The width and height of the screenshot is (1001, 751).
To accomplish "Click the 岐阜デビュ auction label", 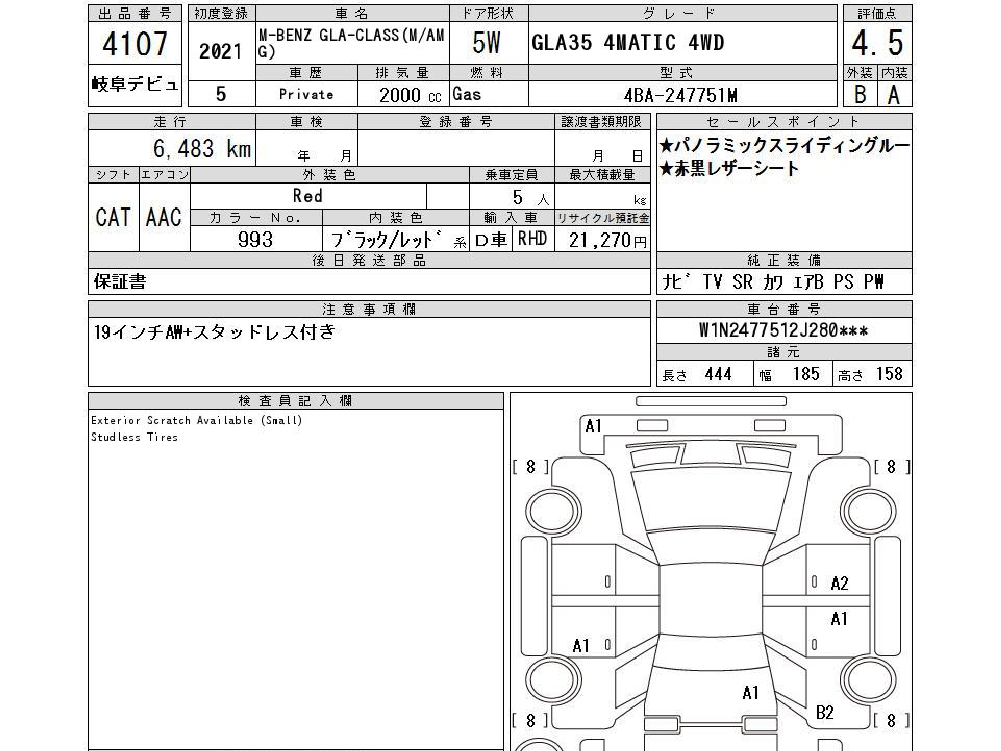I will [135, 84].
